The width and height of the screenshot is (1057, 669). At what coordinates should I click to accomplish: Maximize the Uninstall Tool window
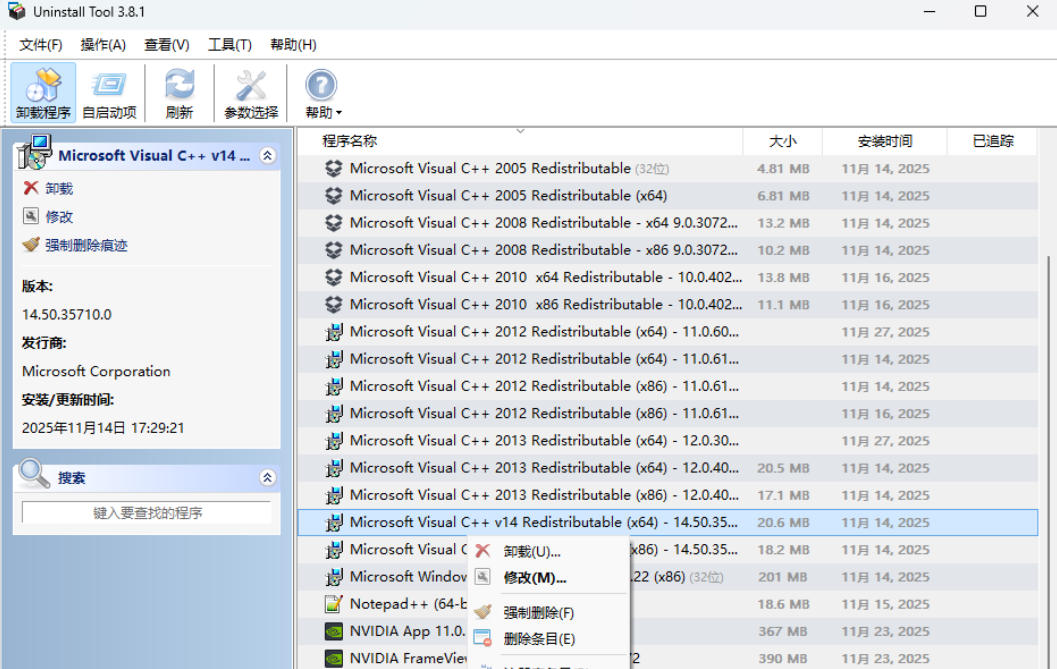click(x=981, y=11)
